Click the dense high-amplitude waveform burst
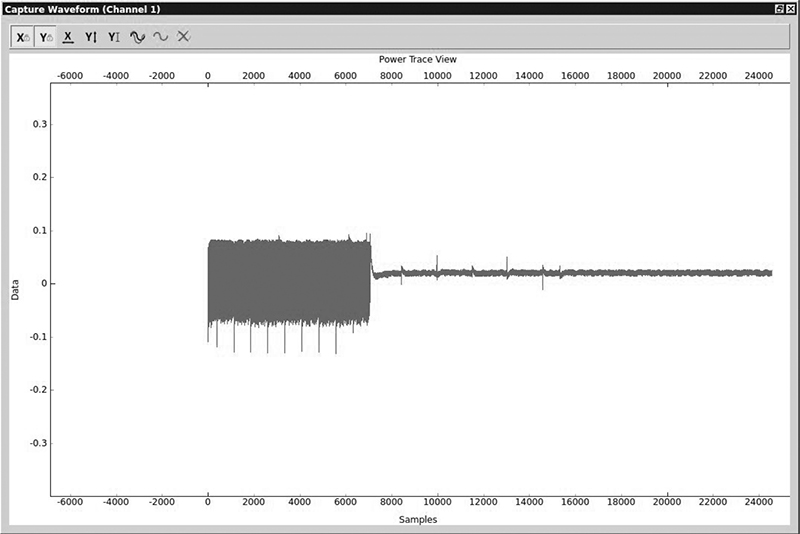Viewport: 800px width, 534px height. point(288,280)
